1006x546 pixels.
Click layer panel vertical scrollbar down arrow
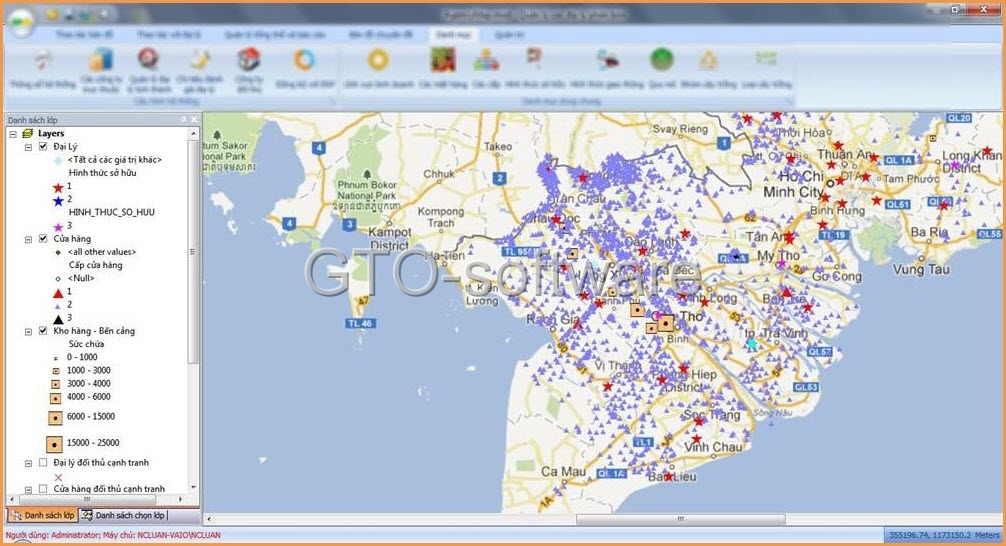pyautogui.click(x=193, y=488)
